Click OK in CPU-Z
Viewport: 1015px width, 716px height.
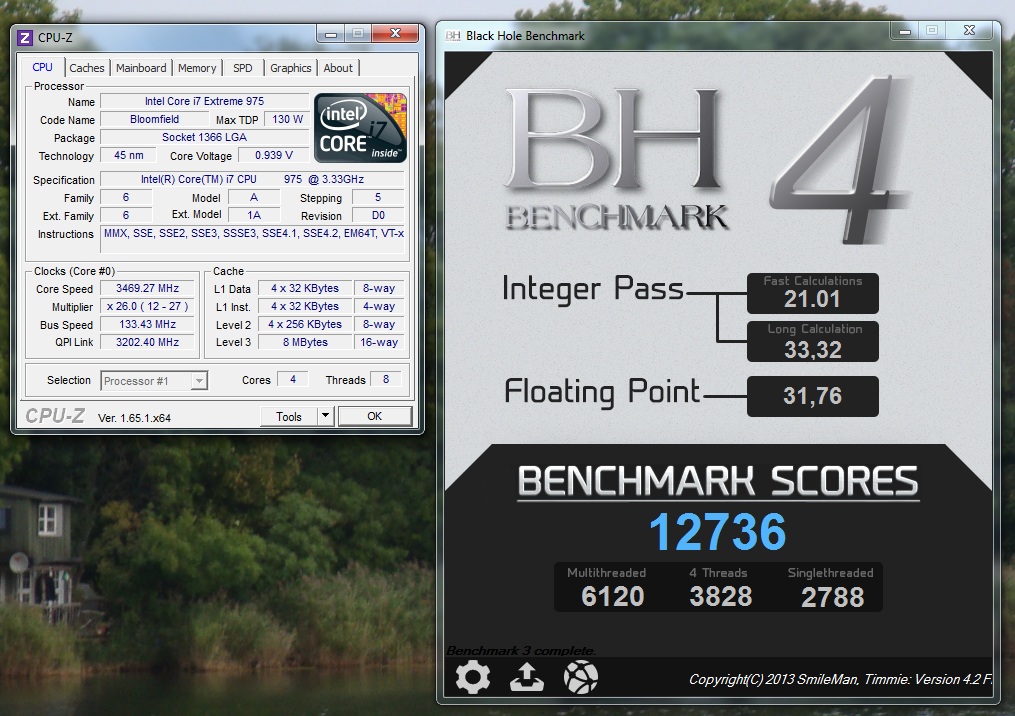coord(375,416)
